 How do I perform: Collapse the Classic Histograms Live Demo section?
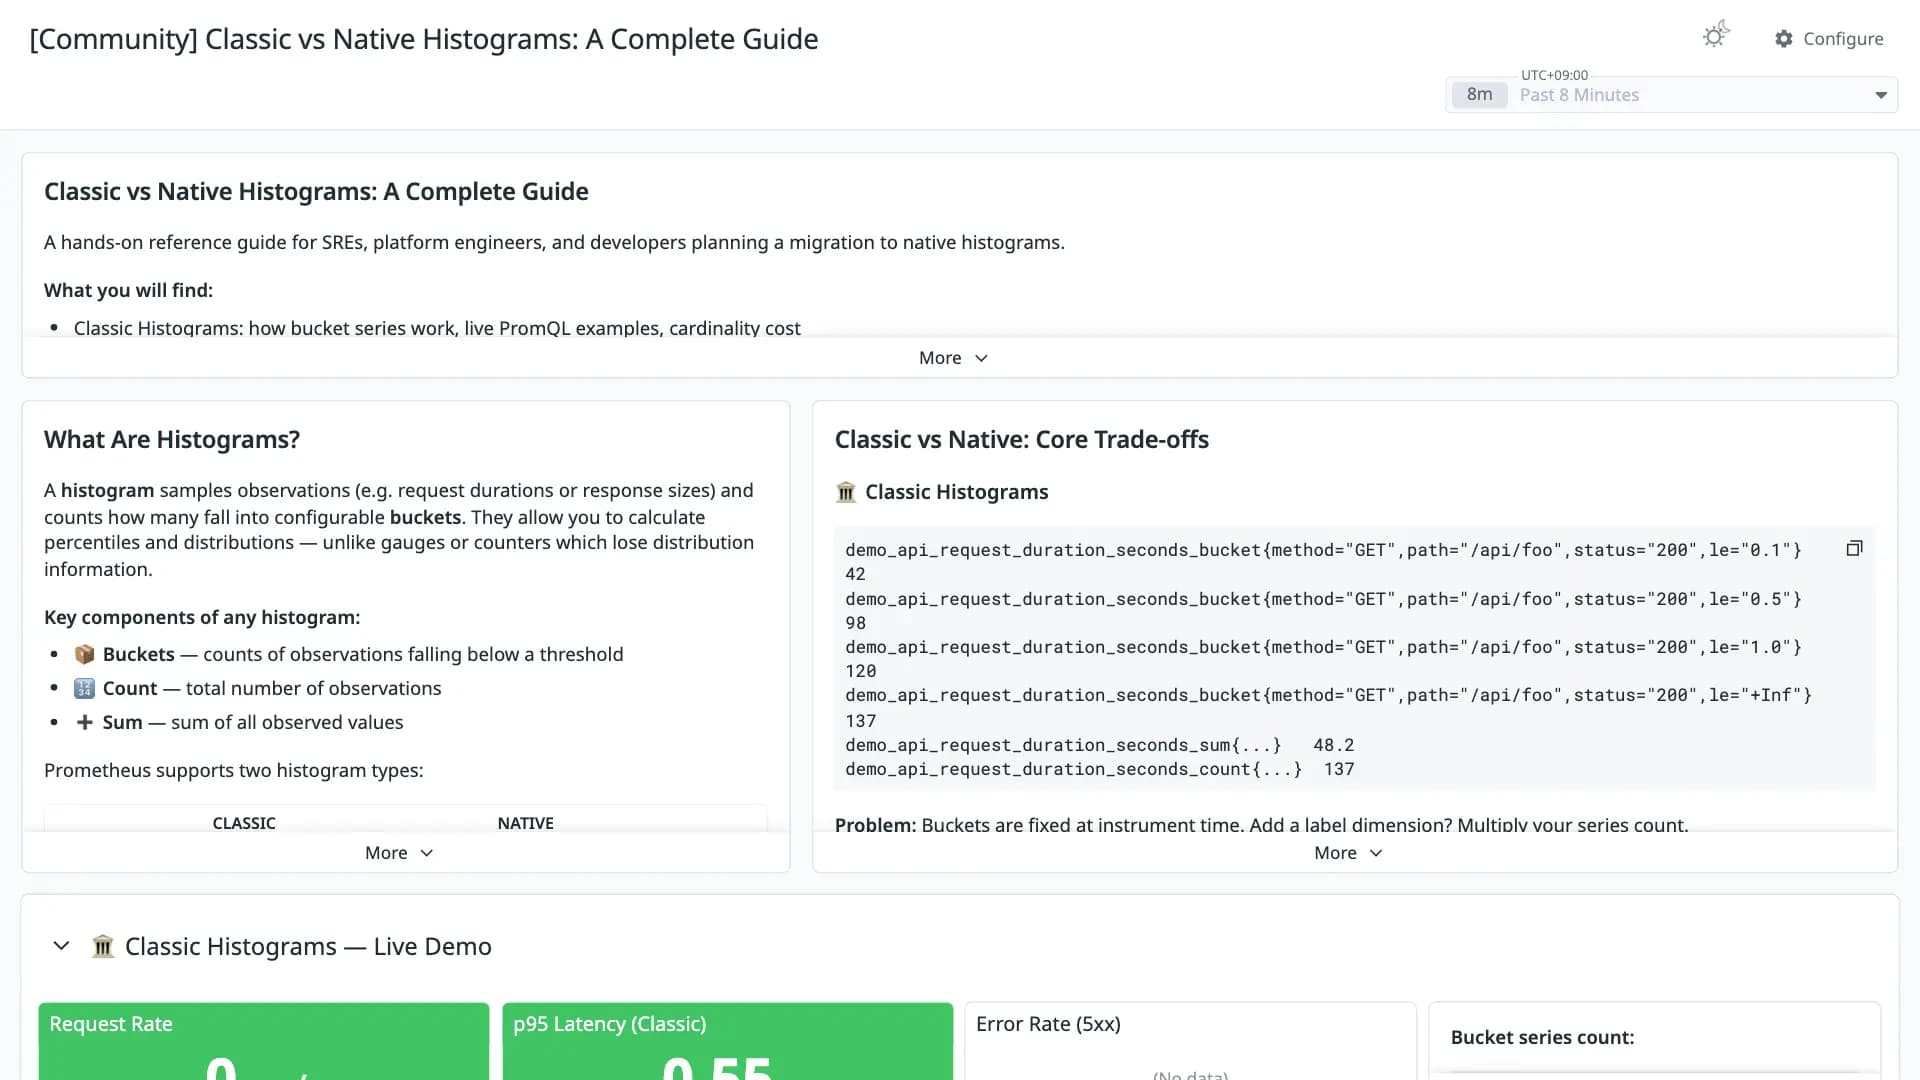[61, 946]
